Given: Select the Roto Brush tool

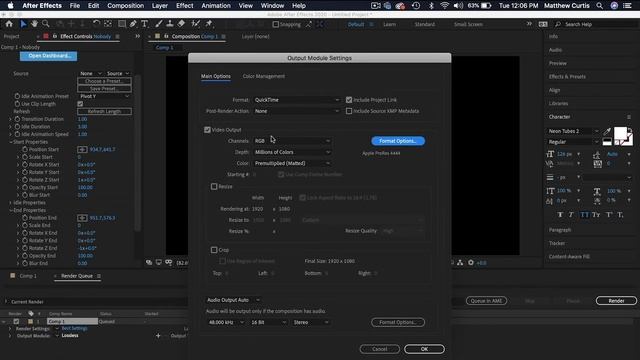Looking at the screenshot, I should 196,24.
